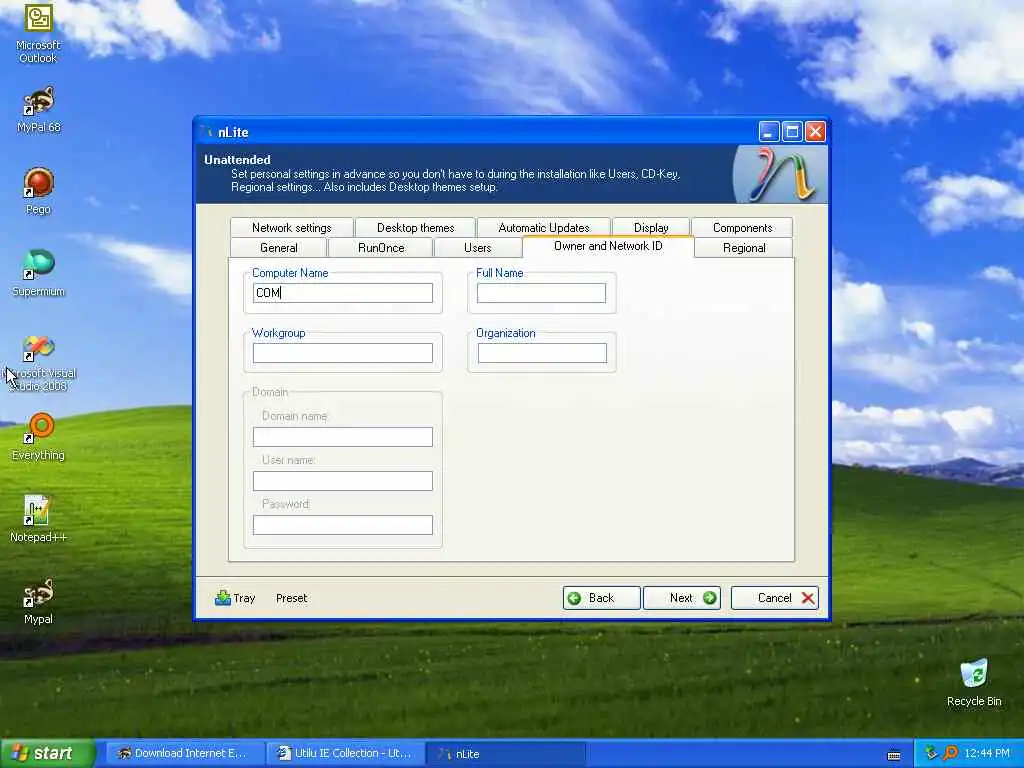Screen dimensions: 1024x768
Task: Switch to Network settings tab
Action: click(x=291, y=227)
